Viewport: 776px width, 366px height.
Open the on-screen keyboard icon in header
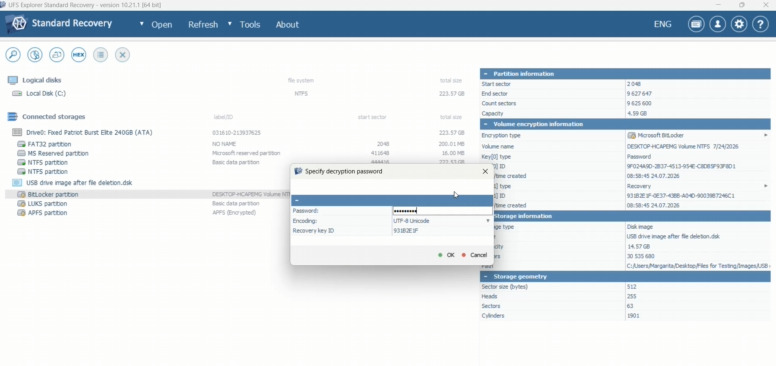tap(696, 24)
